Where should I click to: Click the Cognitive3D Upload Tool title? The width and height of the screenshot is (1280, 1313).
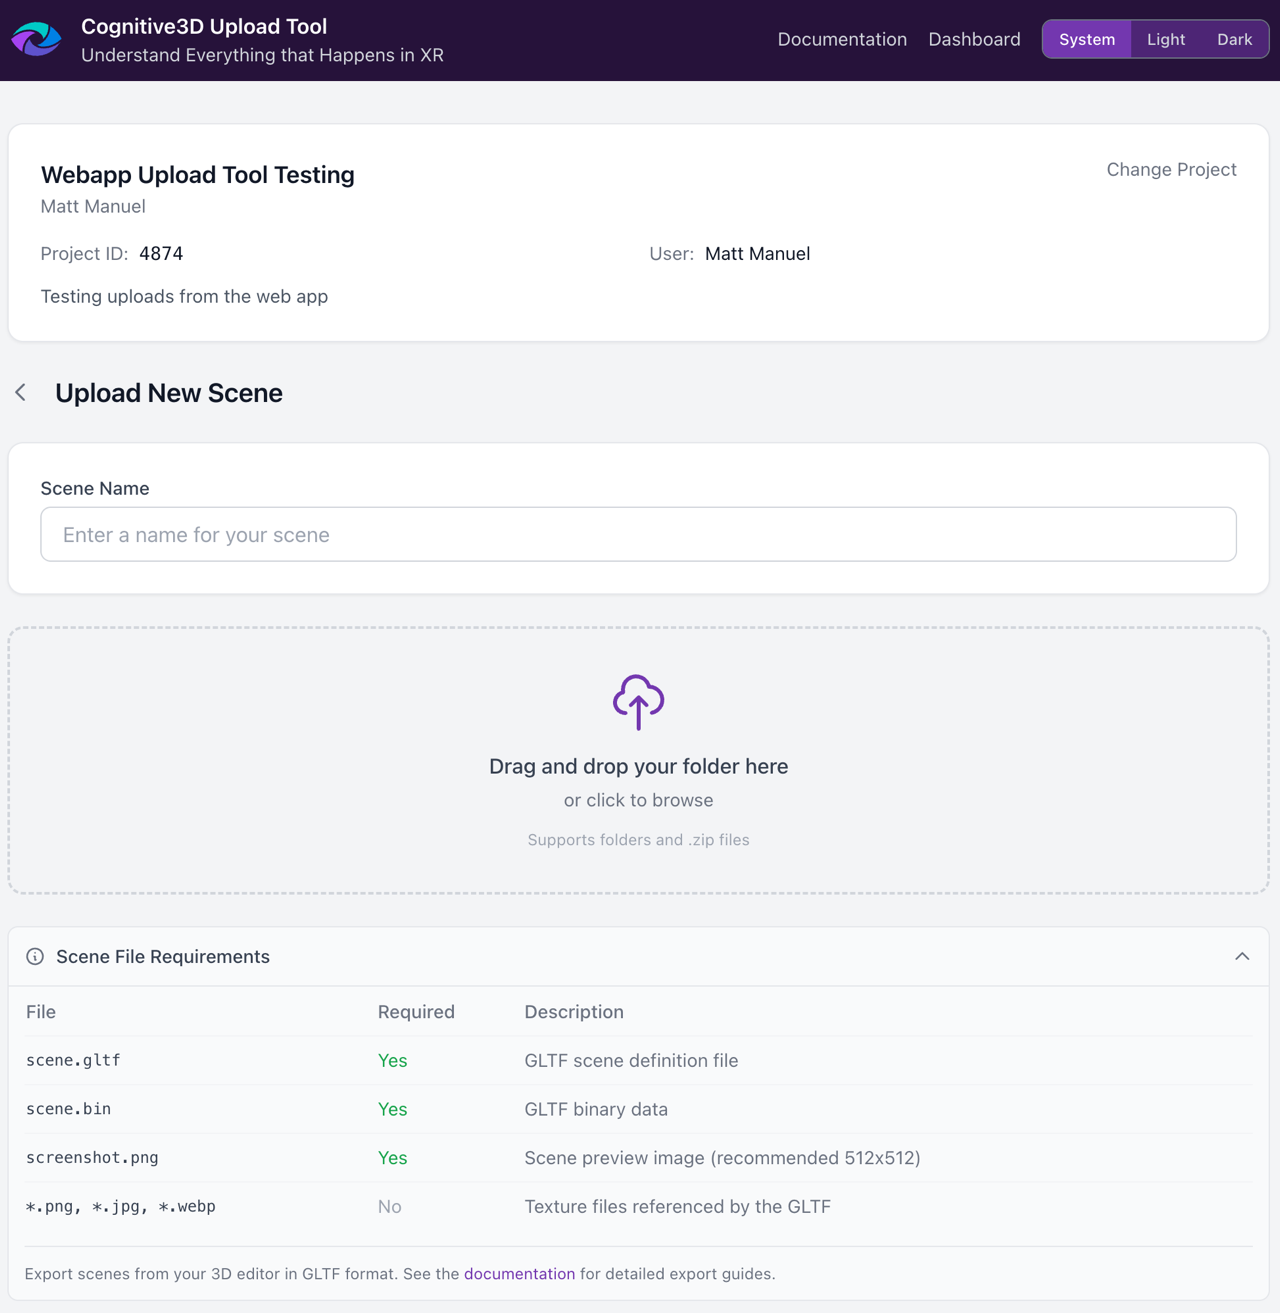pos(204,27)
